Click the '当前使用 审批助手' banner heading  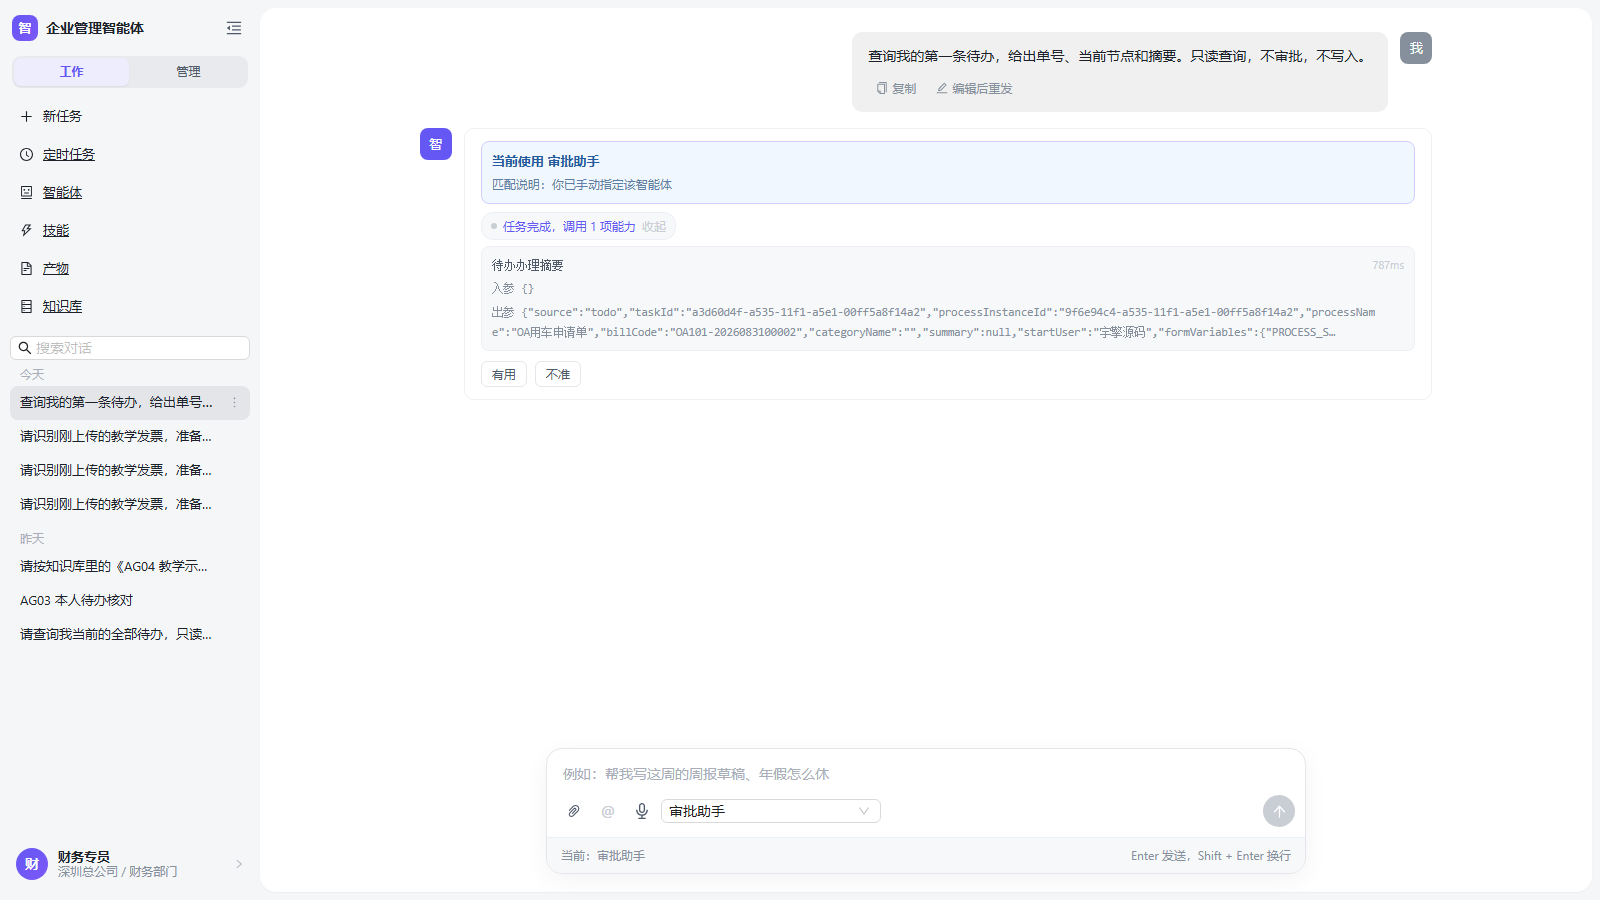(x=545, y=161)
